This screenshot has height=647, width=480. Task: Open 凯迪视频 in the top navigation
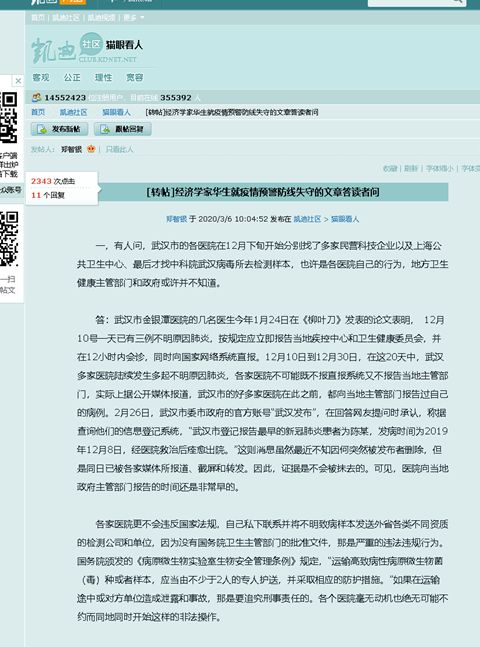(x=102, y=18)
